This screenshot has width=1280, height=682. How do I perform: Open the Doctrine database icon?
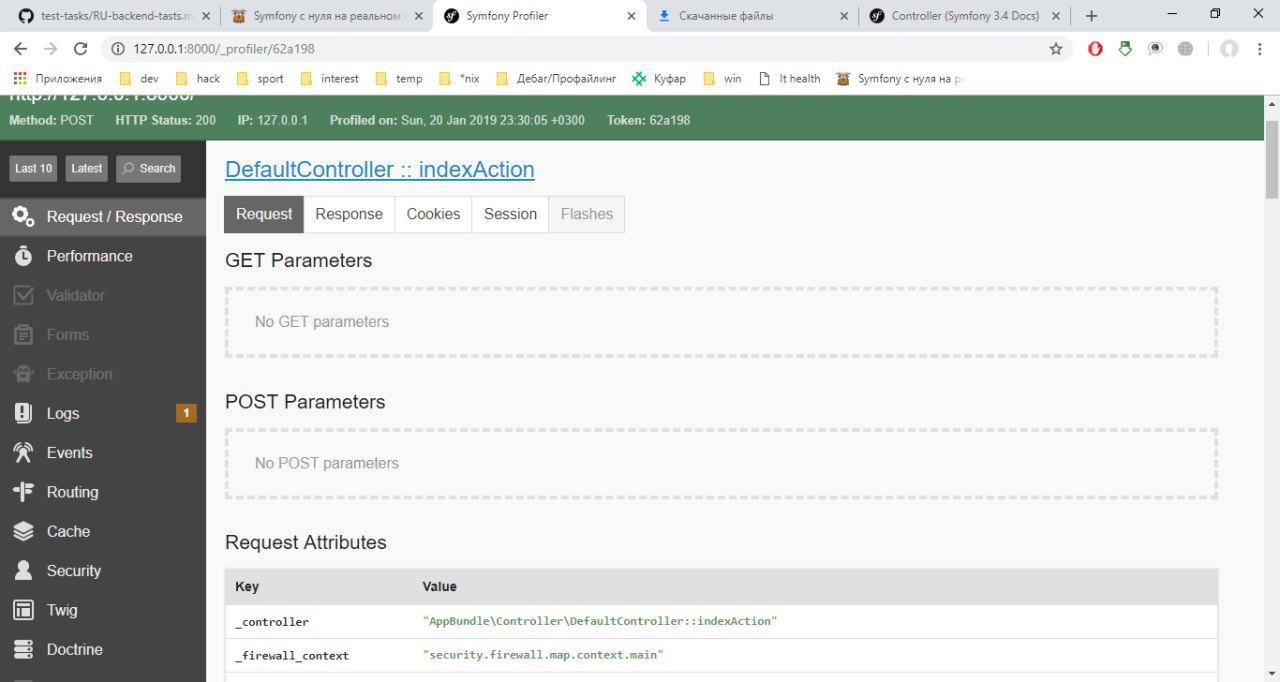point(23,649)
